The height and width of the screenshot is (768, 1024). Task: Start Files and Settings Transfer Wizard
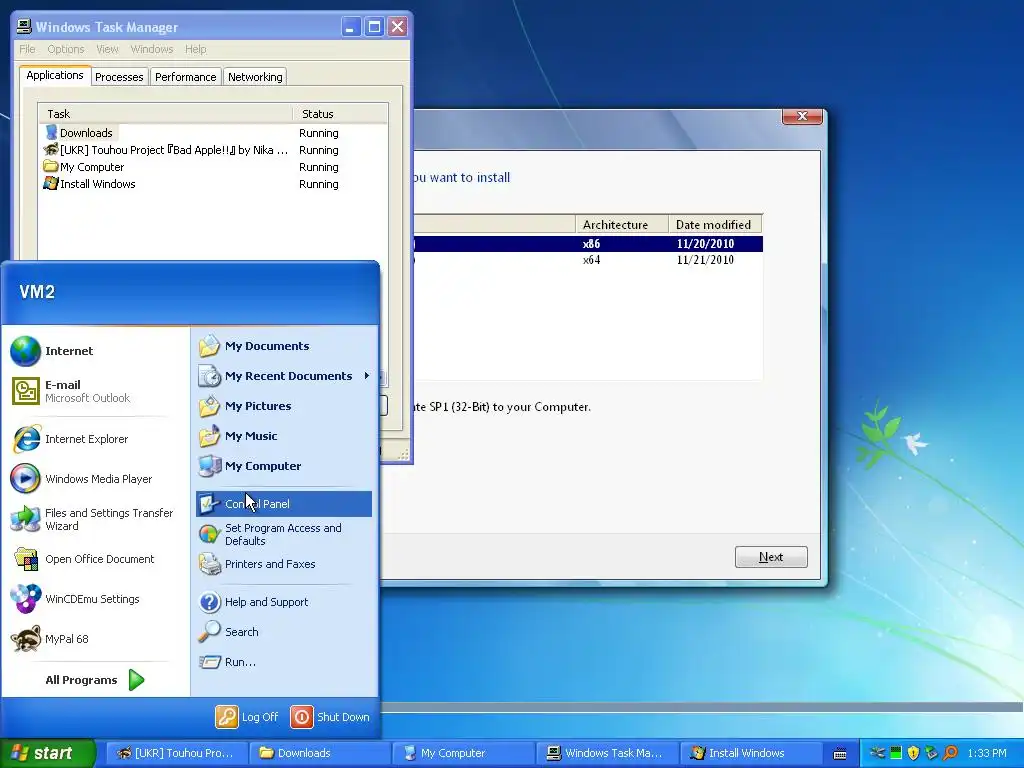(x=93, y=519)
